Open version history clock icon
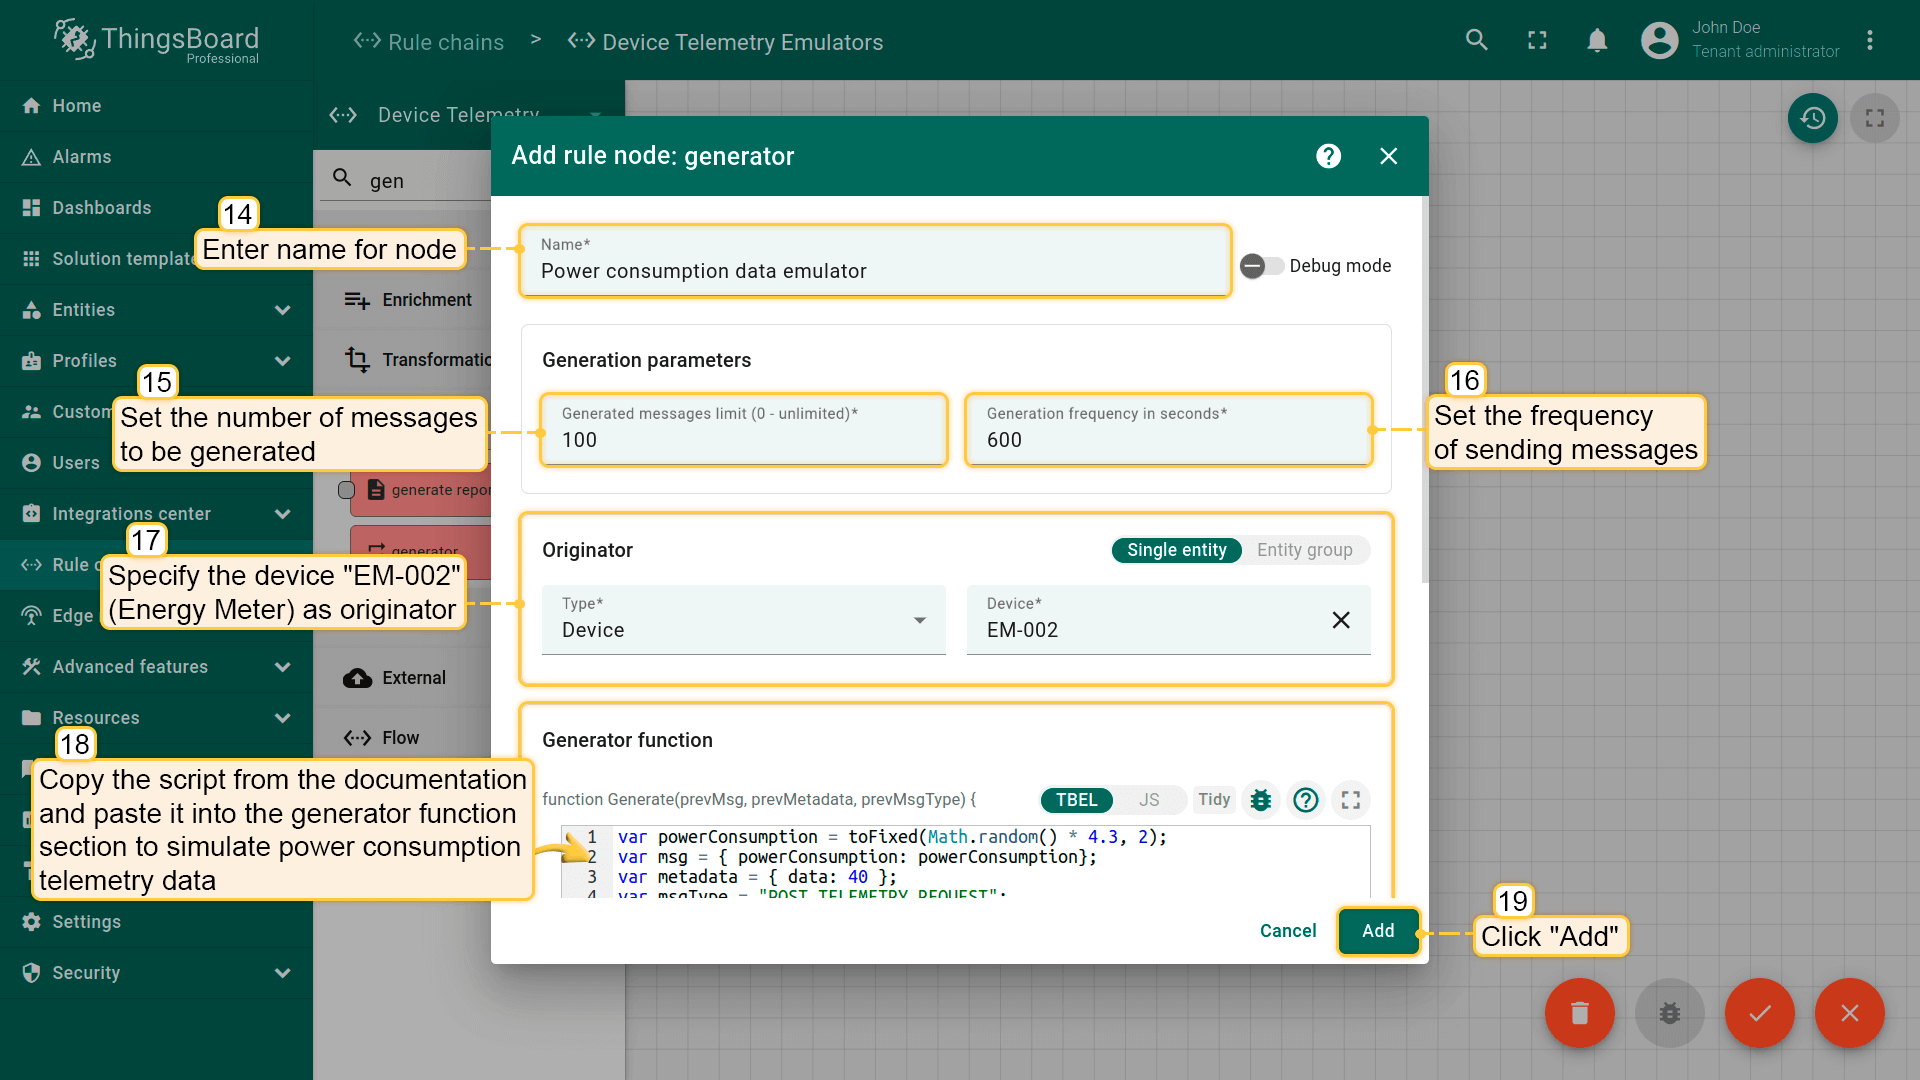This screenshot has height=1080, width=1920. (1812, 118)
